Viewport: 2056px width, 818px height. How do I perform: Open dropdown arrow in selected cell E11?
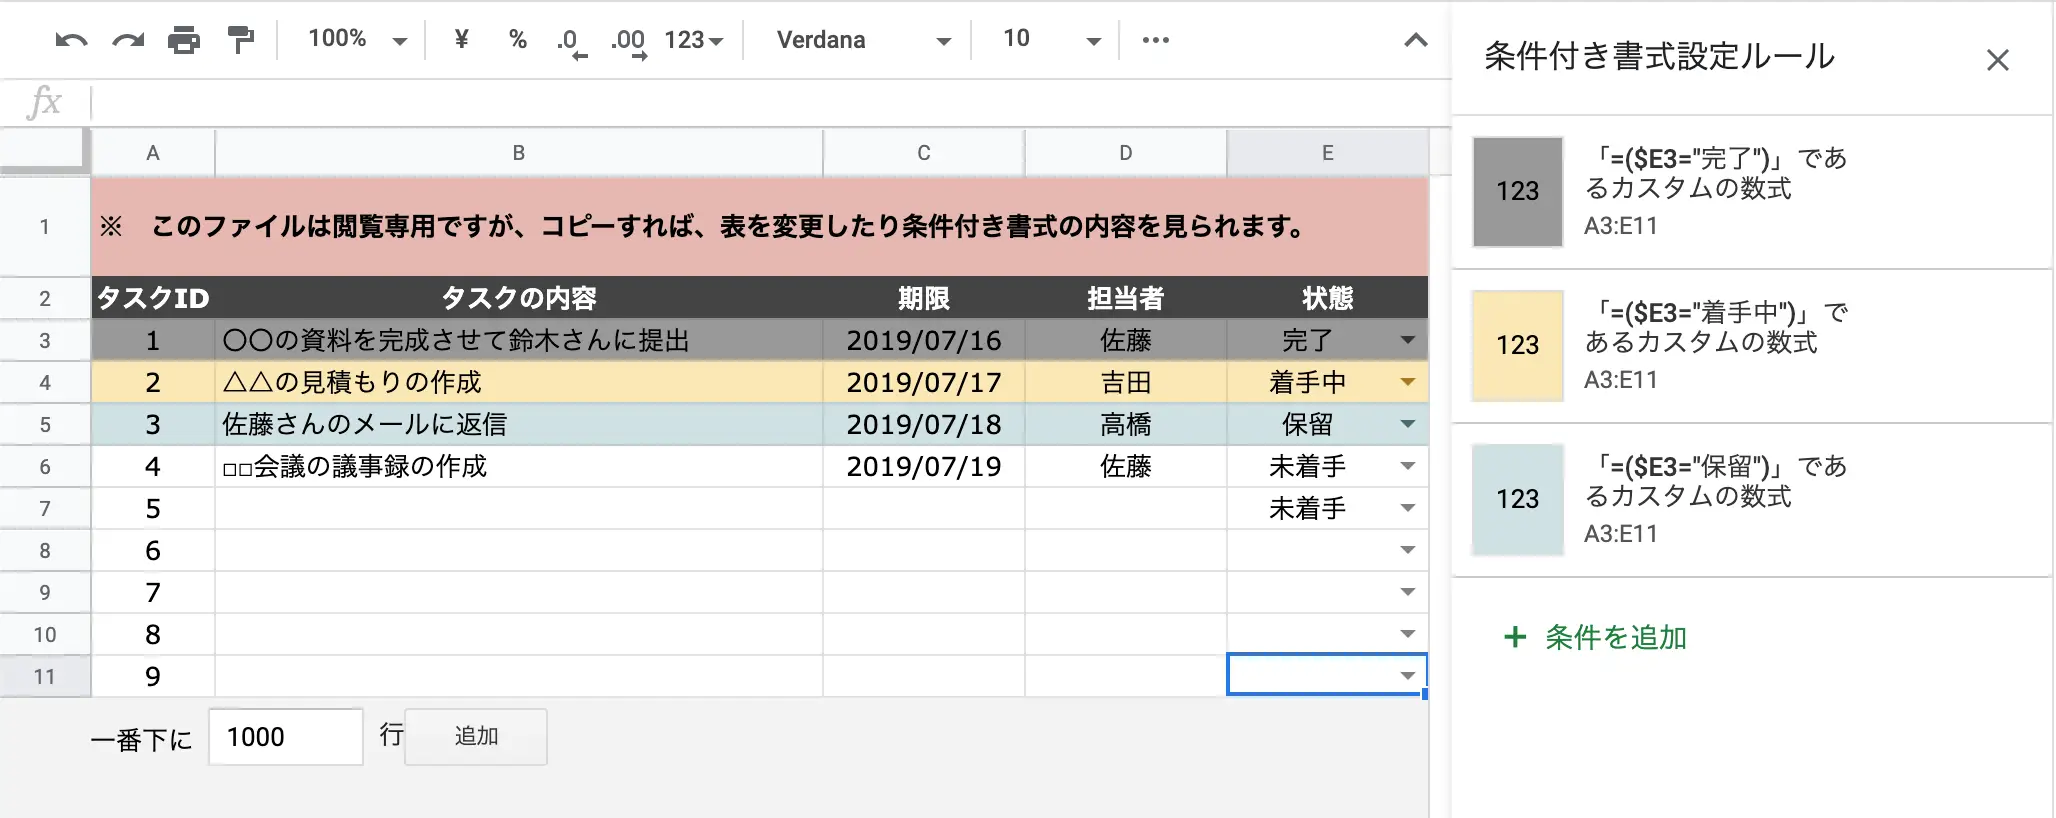click(1408, 676)
